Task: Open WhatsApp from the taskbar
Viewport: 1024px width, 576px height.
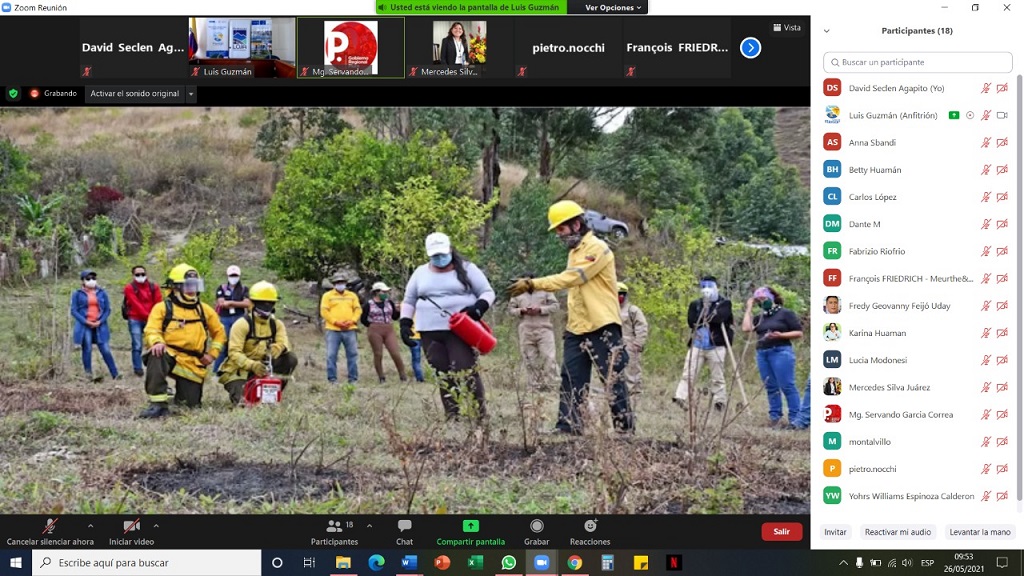Action: click(508, 562)
